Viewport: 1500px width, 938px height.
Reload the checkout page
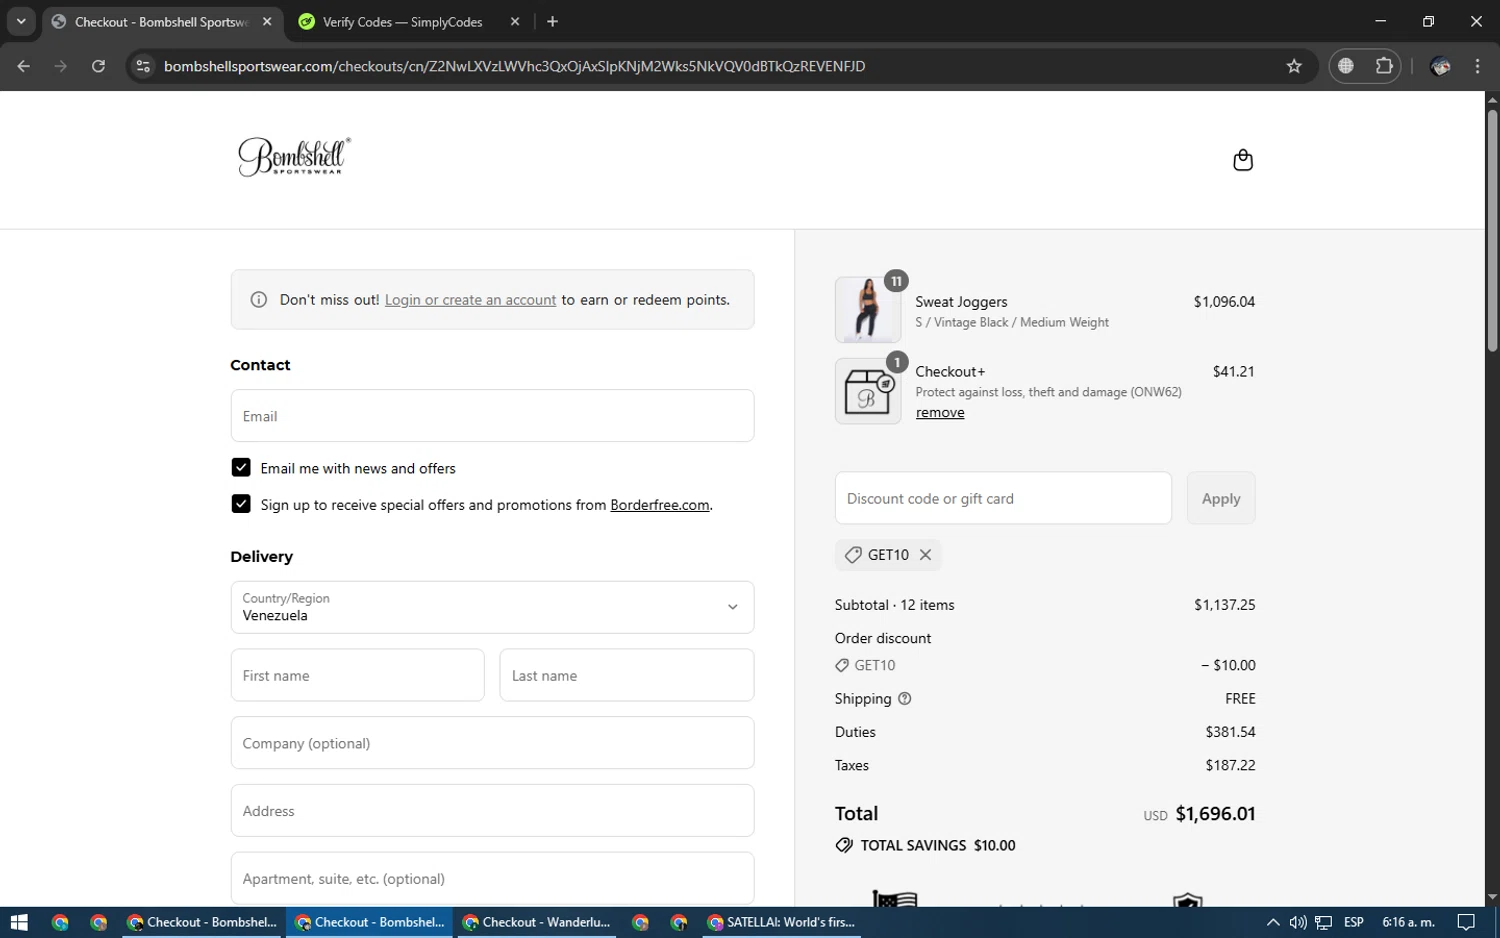point(98,66)
